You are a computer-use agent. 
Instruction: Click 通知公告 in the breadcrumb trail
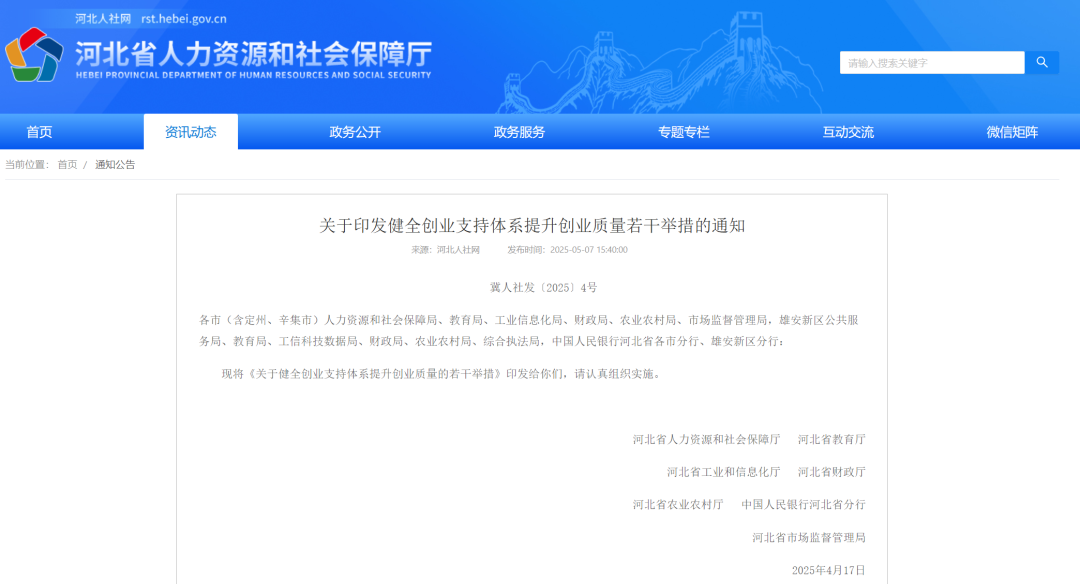click(x=115, y=165)
